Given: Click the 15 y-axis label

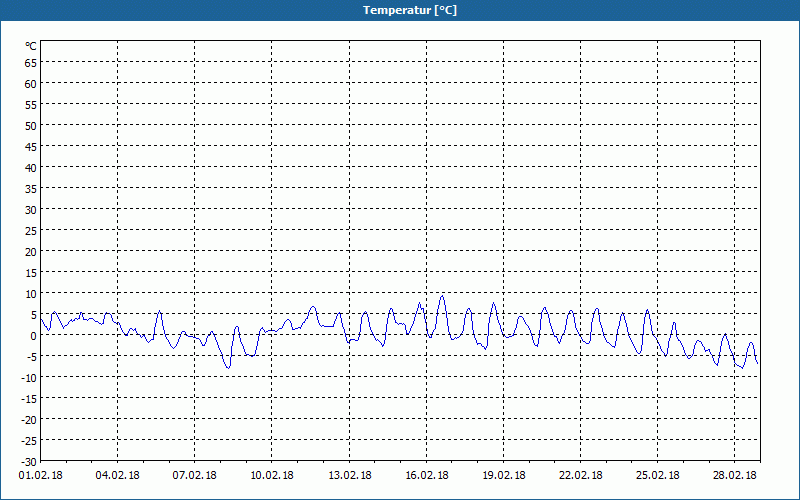Looking at the screenshot, I should 31,272.
